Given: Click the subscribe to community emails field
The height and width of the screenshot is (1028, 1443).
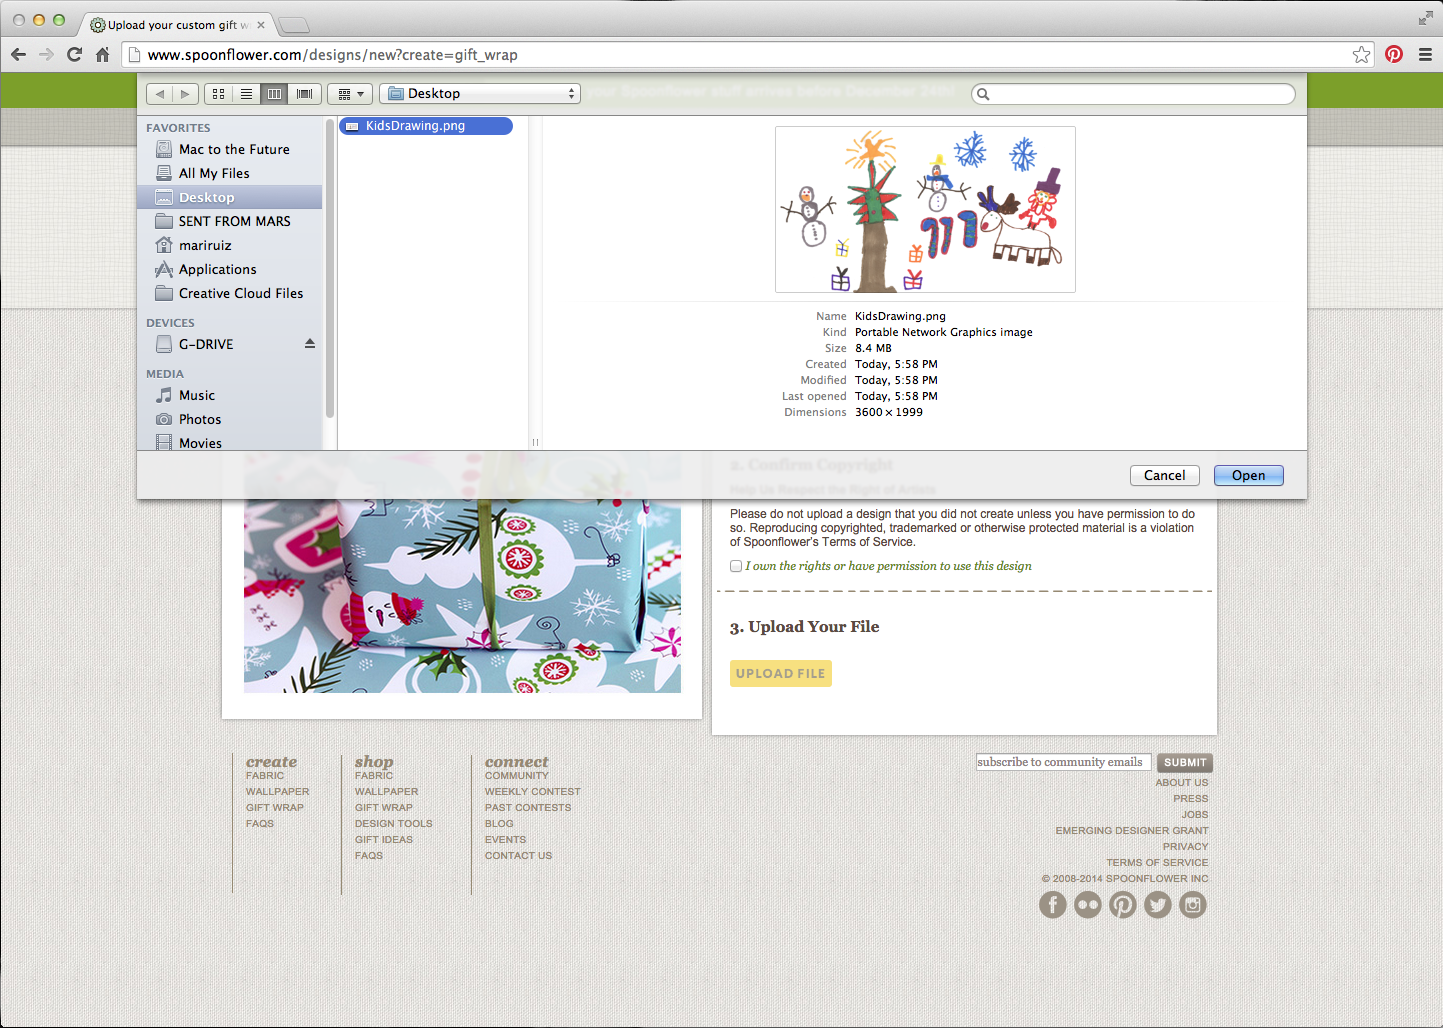Looking at the screenshot, I should (x=1063, y=762).
